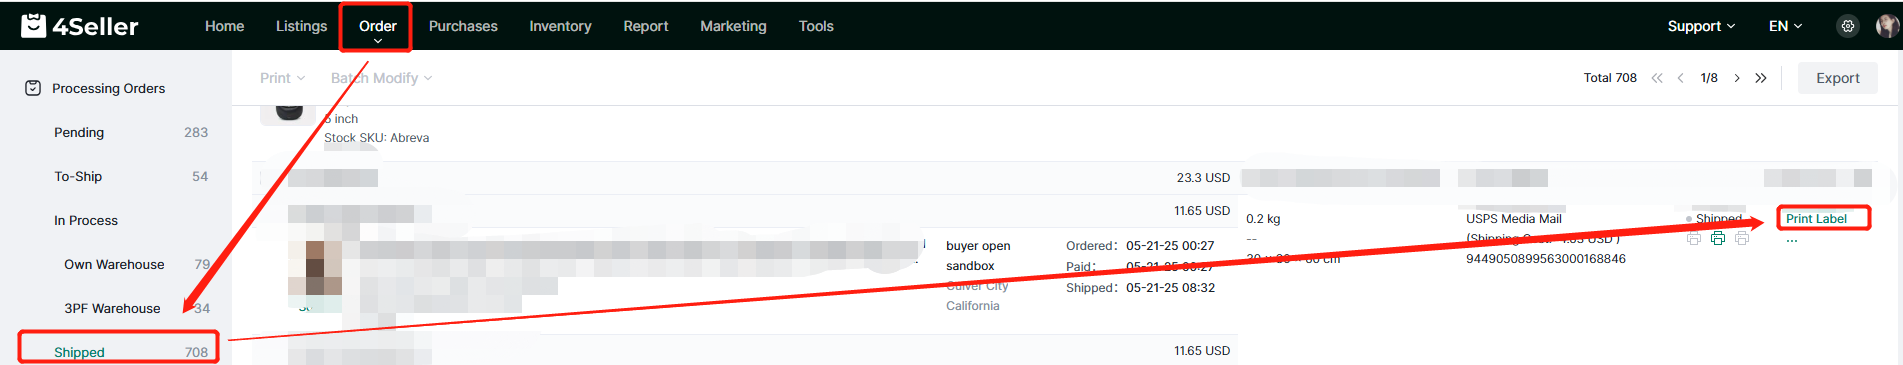Open the Report menu
This screenshot has height=365, width=1903.
tap(646, 26)
